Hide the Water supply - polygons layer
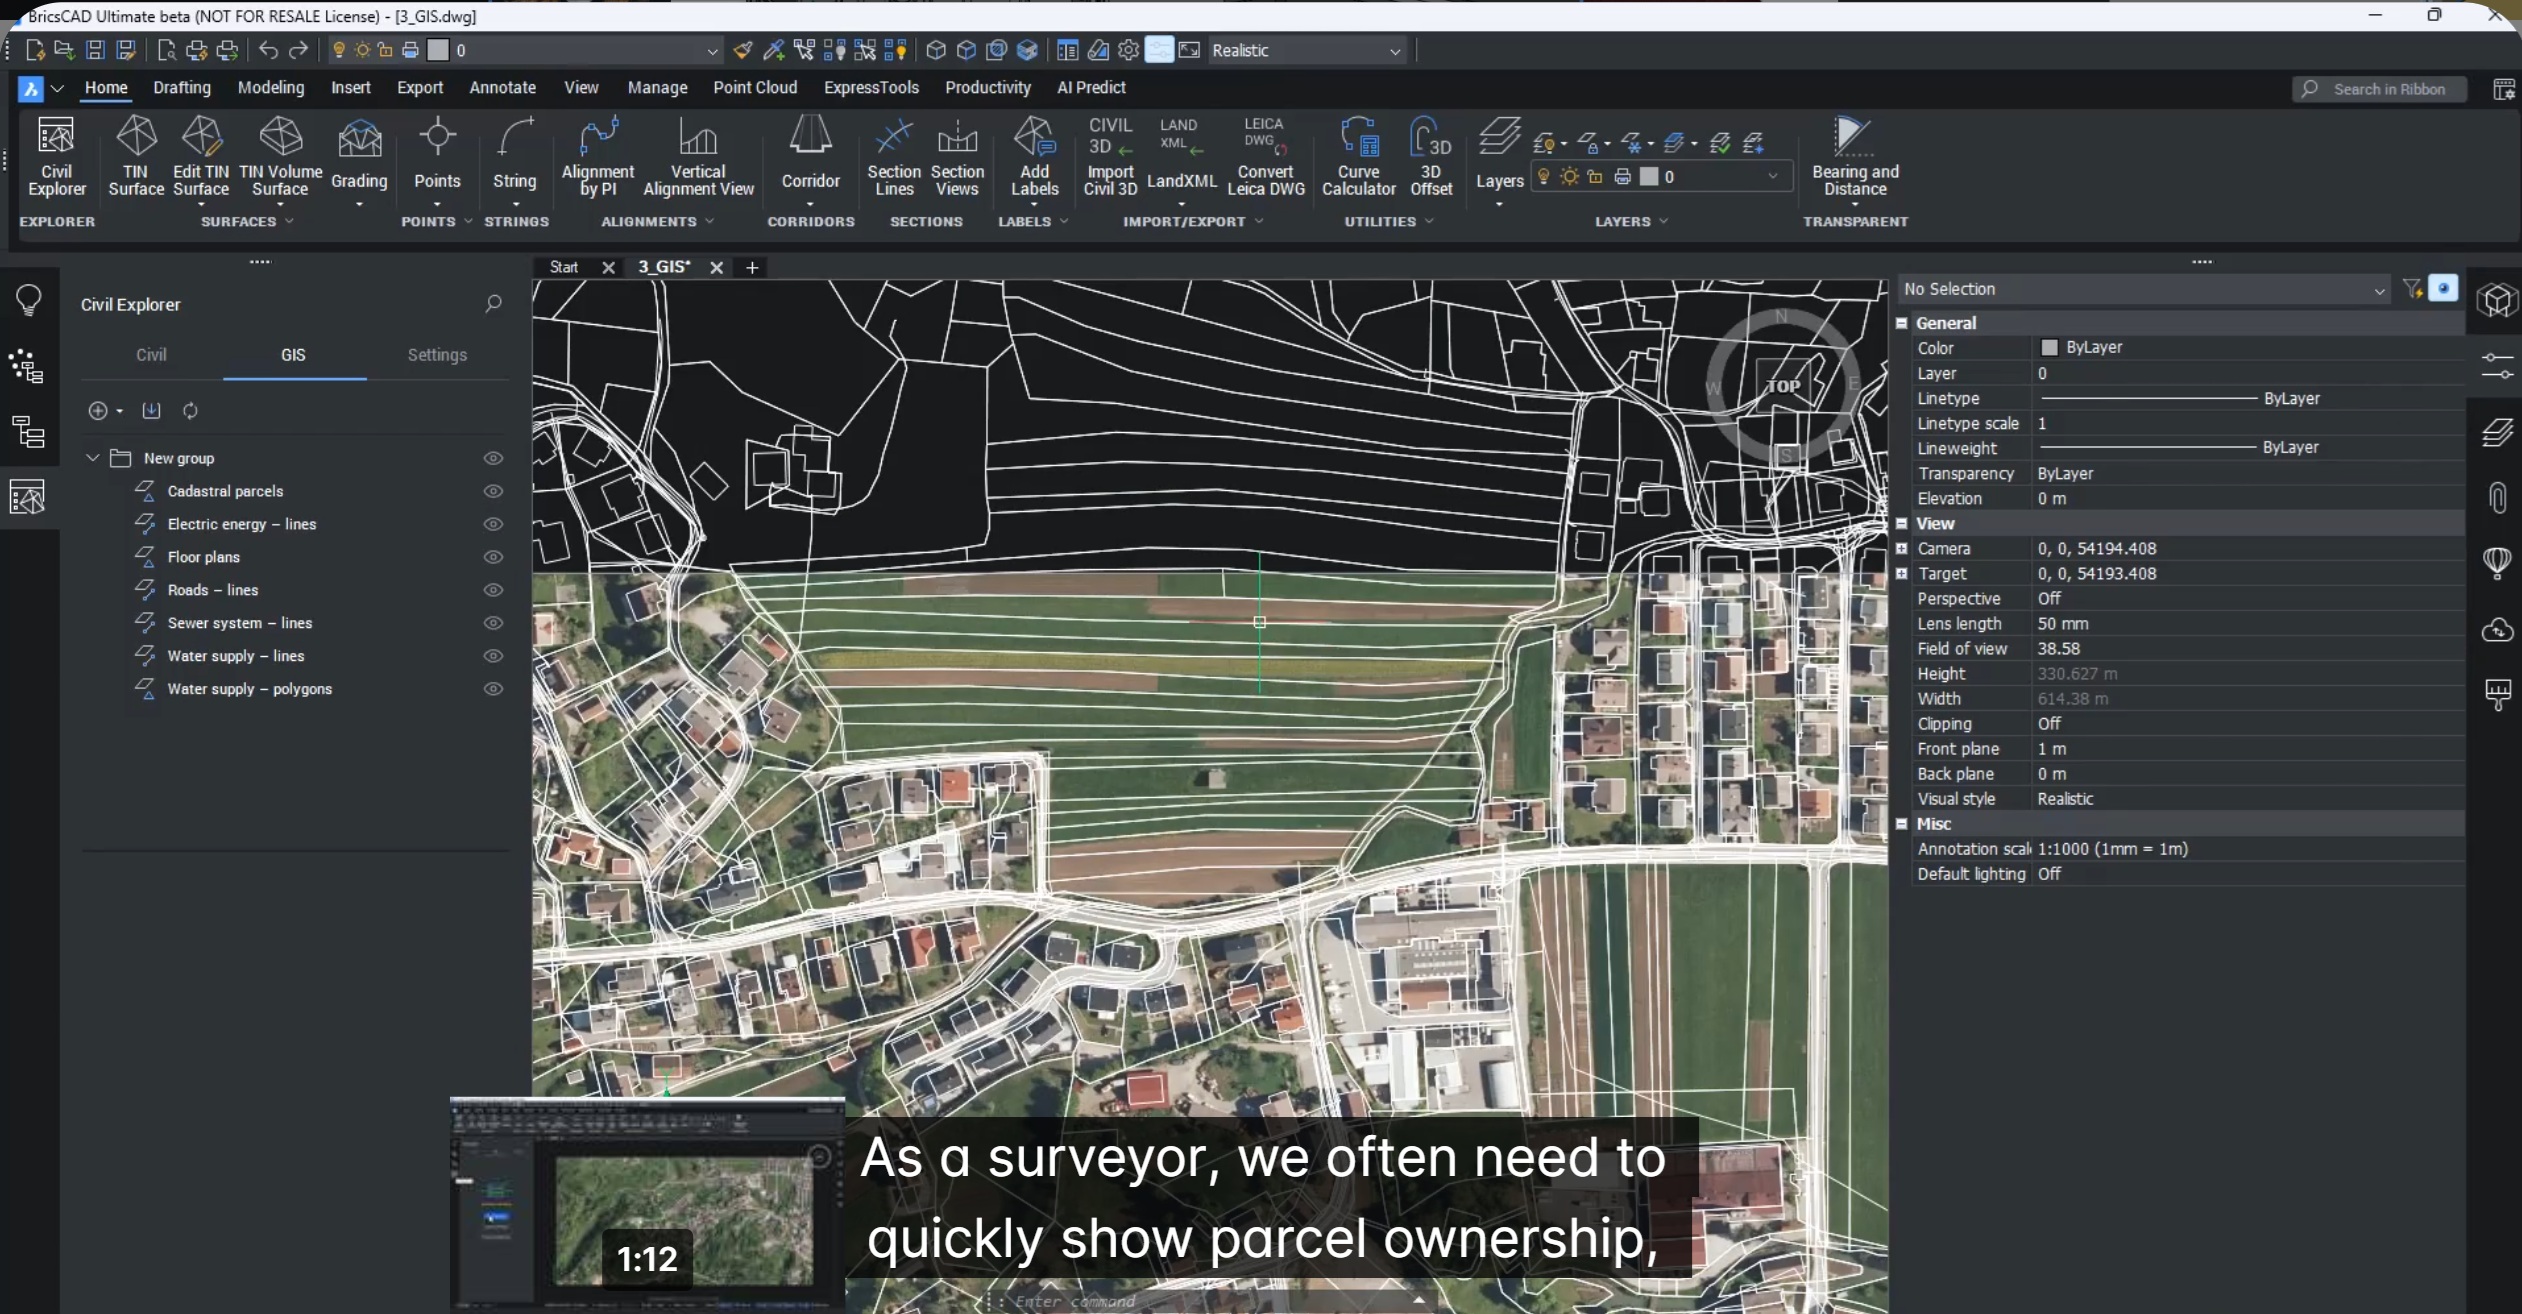This screenshot has width=2522, height=1314. coord(494,688)
